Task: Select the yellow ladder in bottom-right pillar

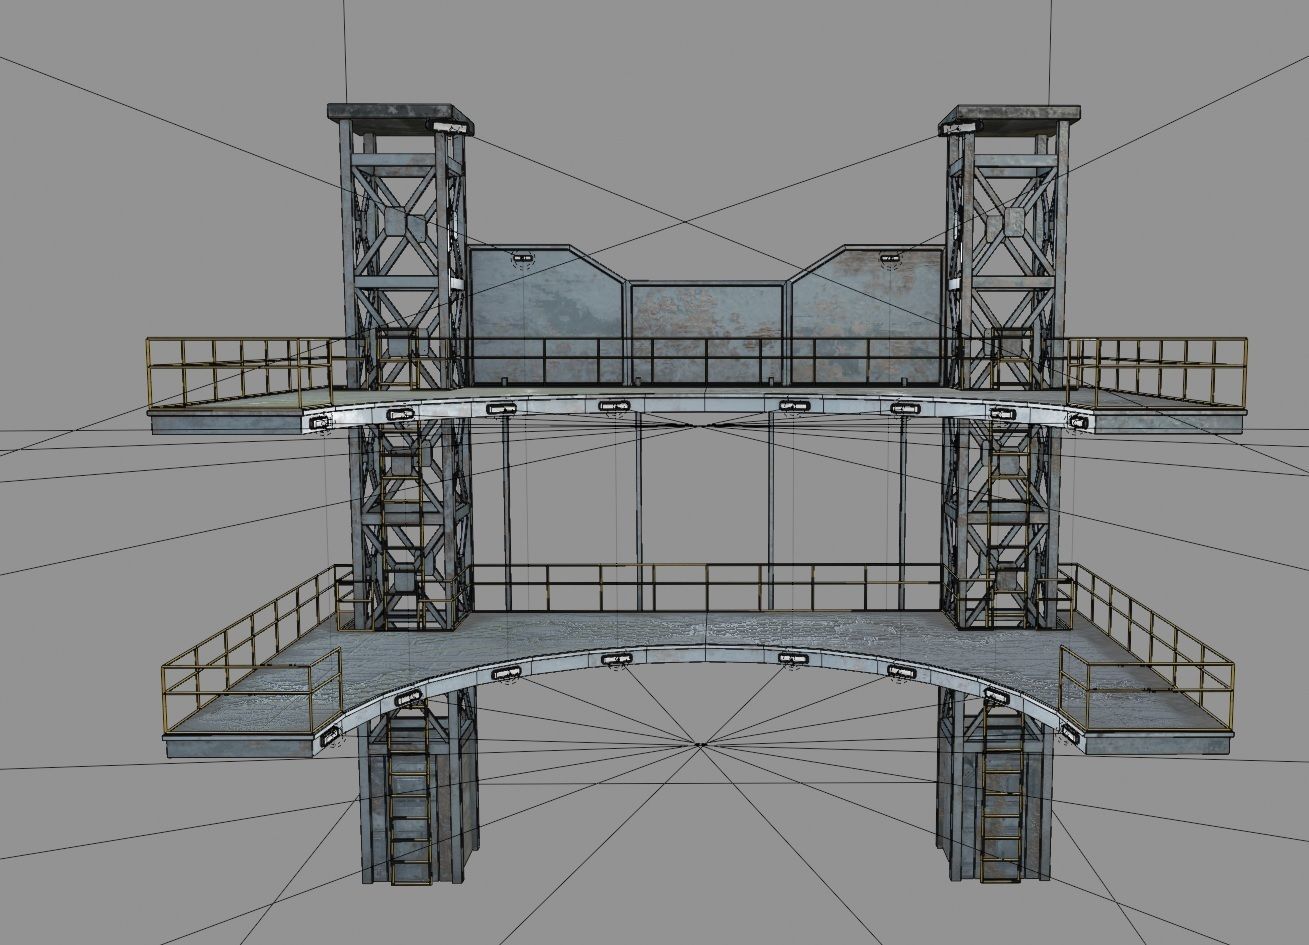Action: [1001, 795]
